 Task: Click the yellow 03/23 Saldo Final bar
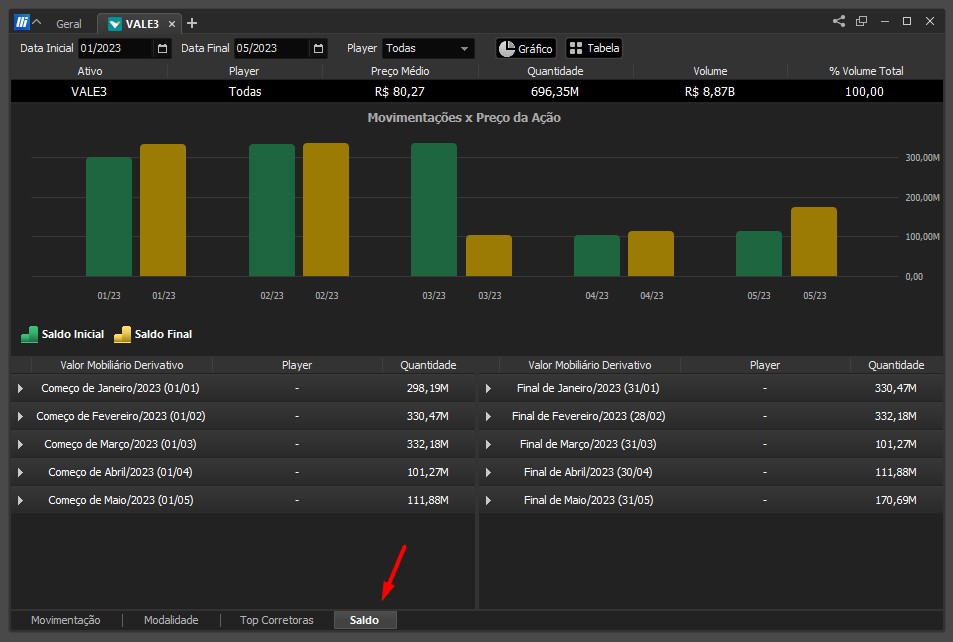tap(489, 256)
